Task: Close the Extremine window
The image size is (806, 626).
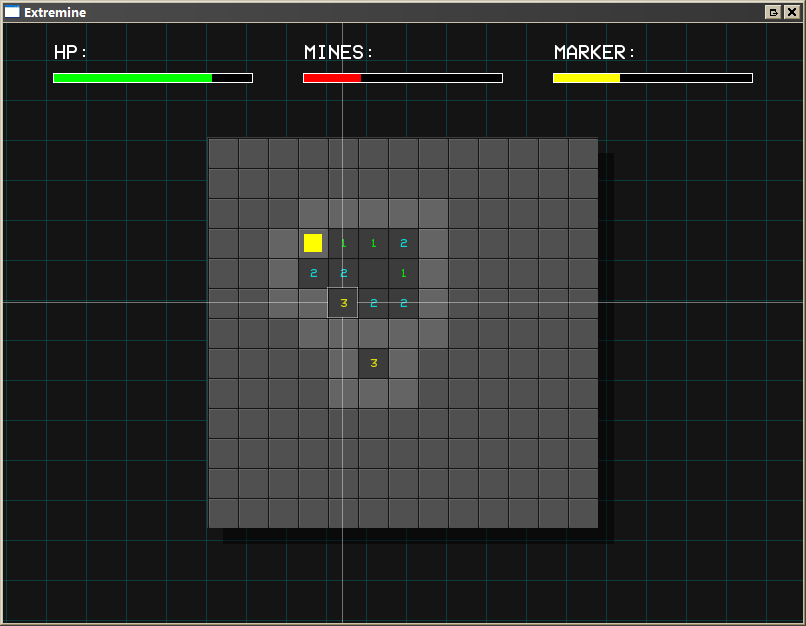Action: click(792, 12)
